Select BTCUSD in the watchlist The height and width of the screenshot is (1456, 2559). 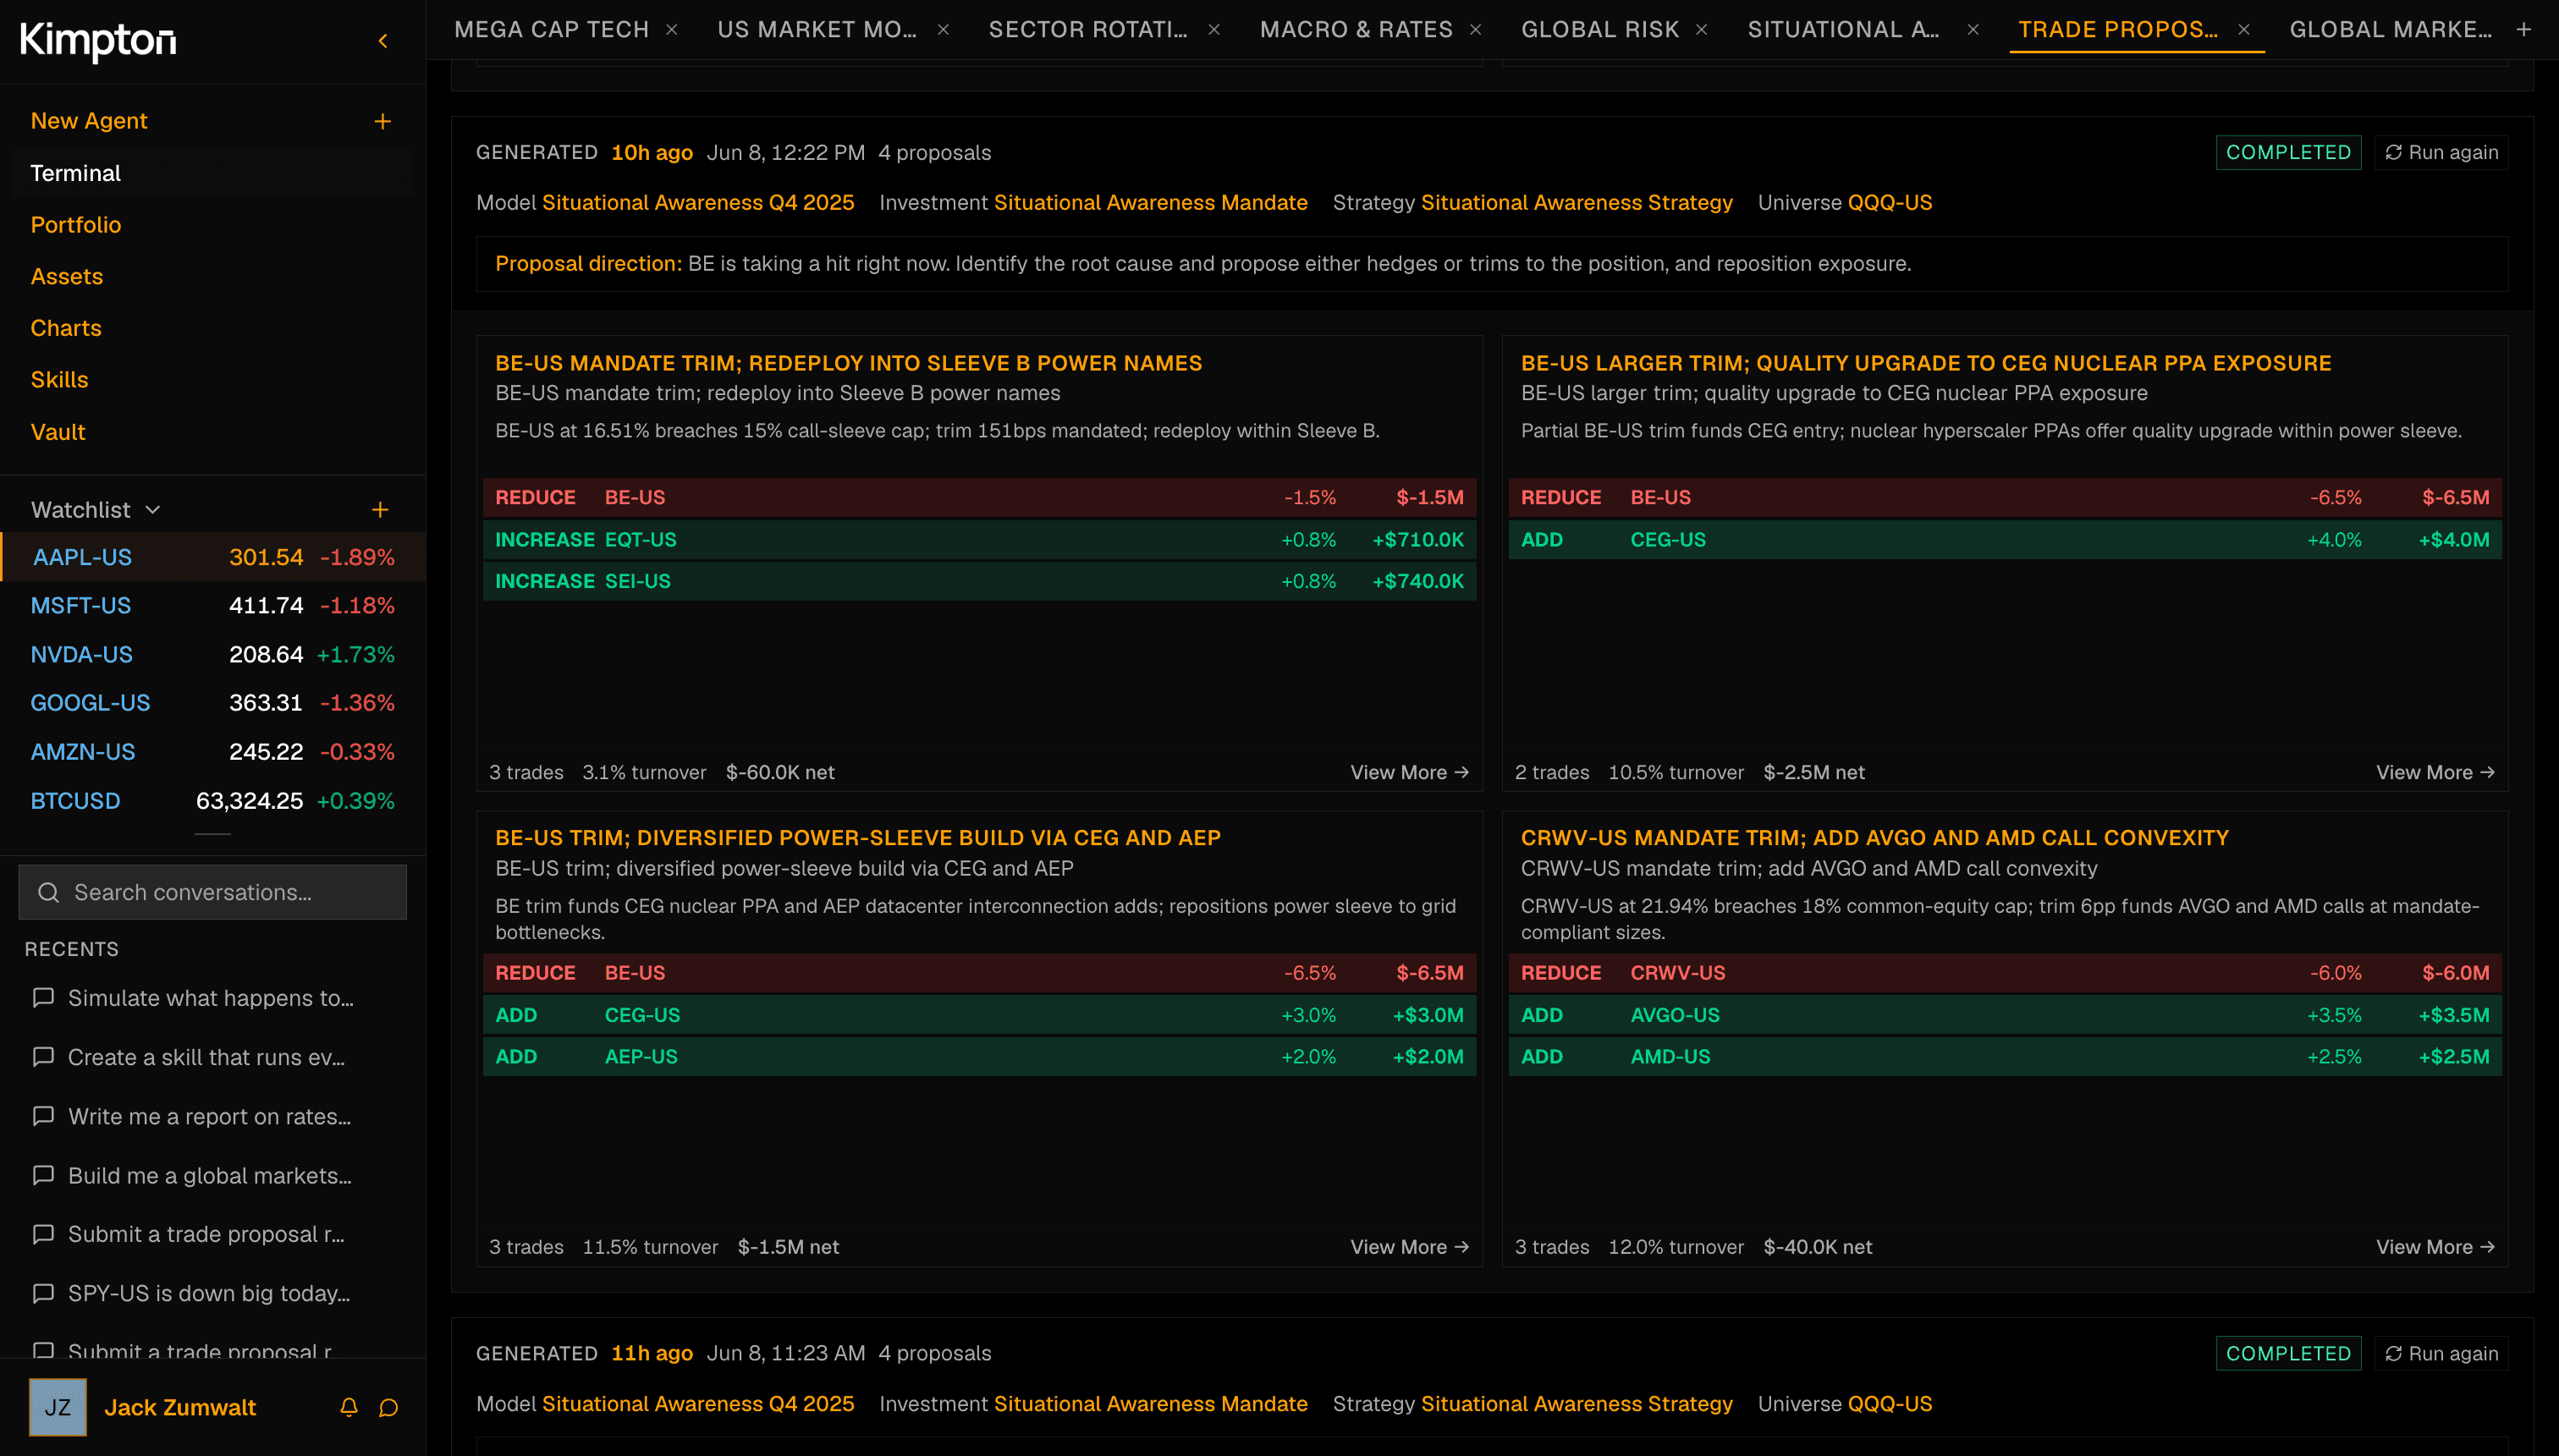[213, 801]
